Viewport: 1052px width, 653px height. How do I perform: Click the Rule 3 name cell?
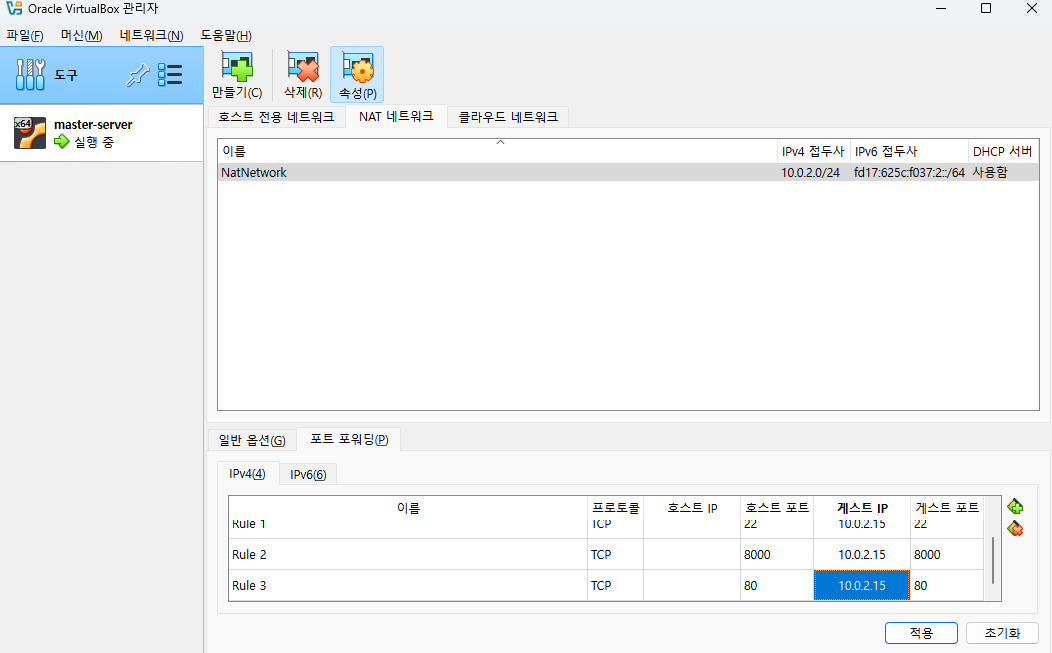point(408,585)
